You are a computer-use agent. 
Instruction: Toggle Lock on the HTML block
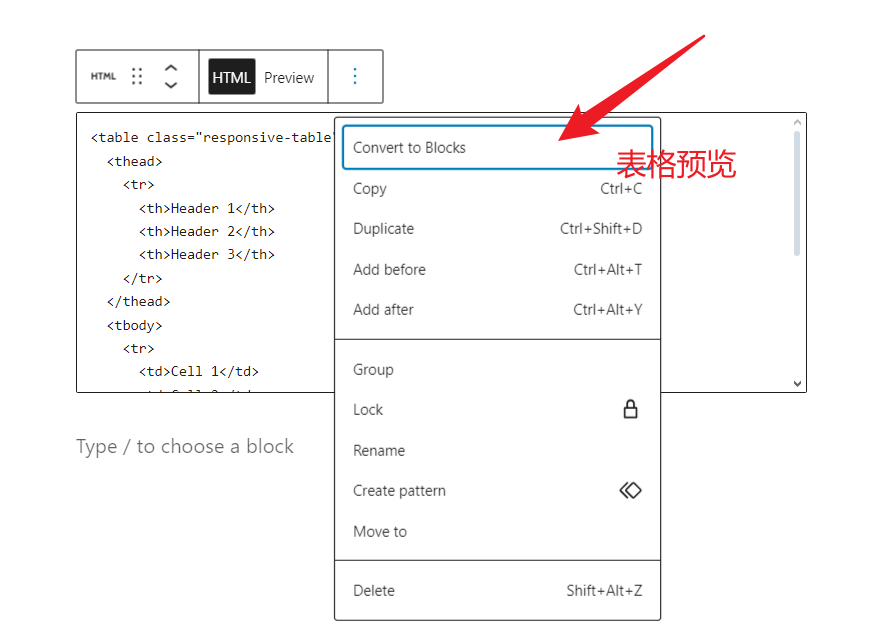tap(366, 409)
